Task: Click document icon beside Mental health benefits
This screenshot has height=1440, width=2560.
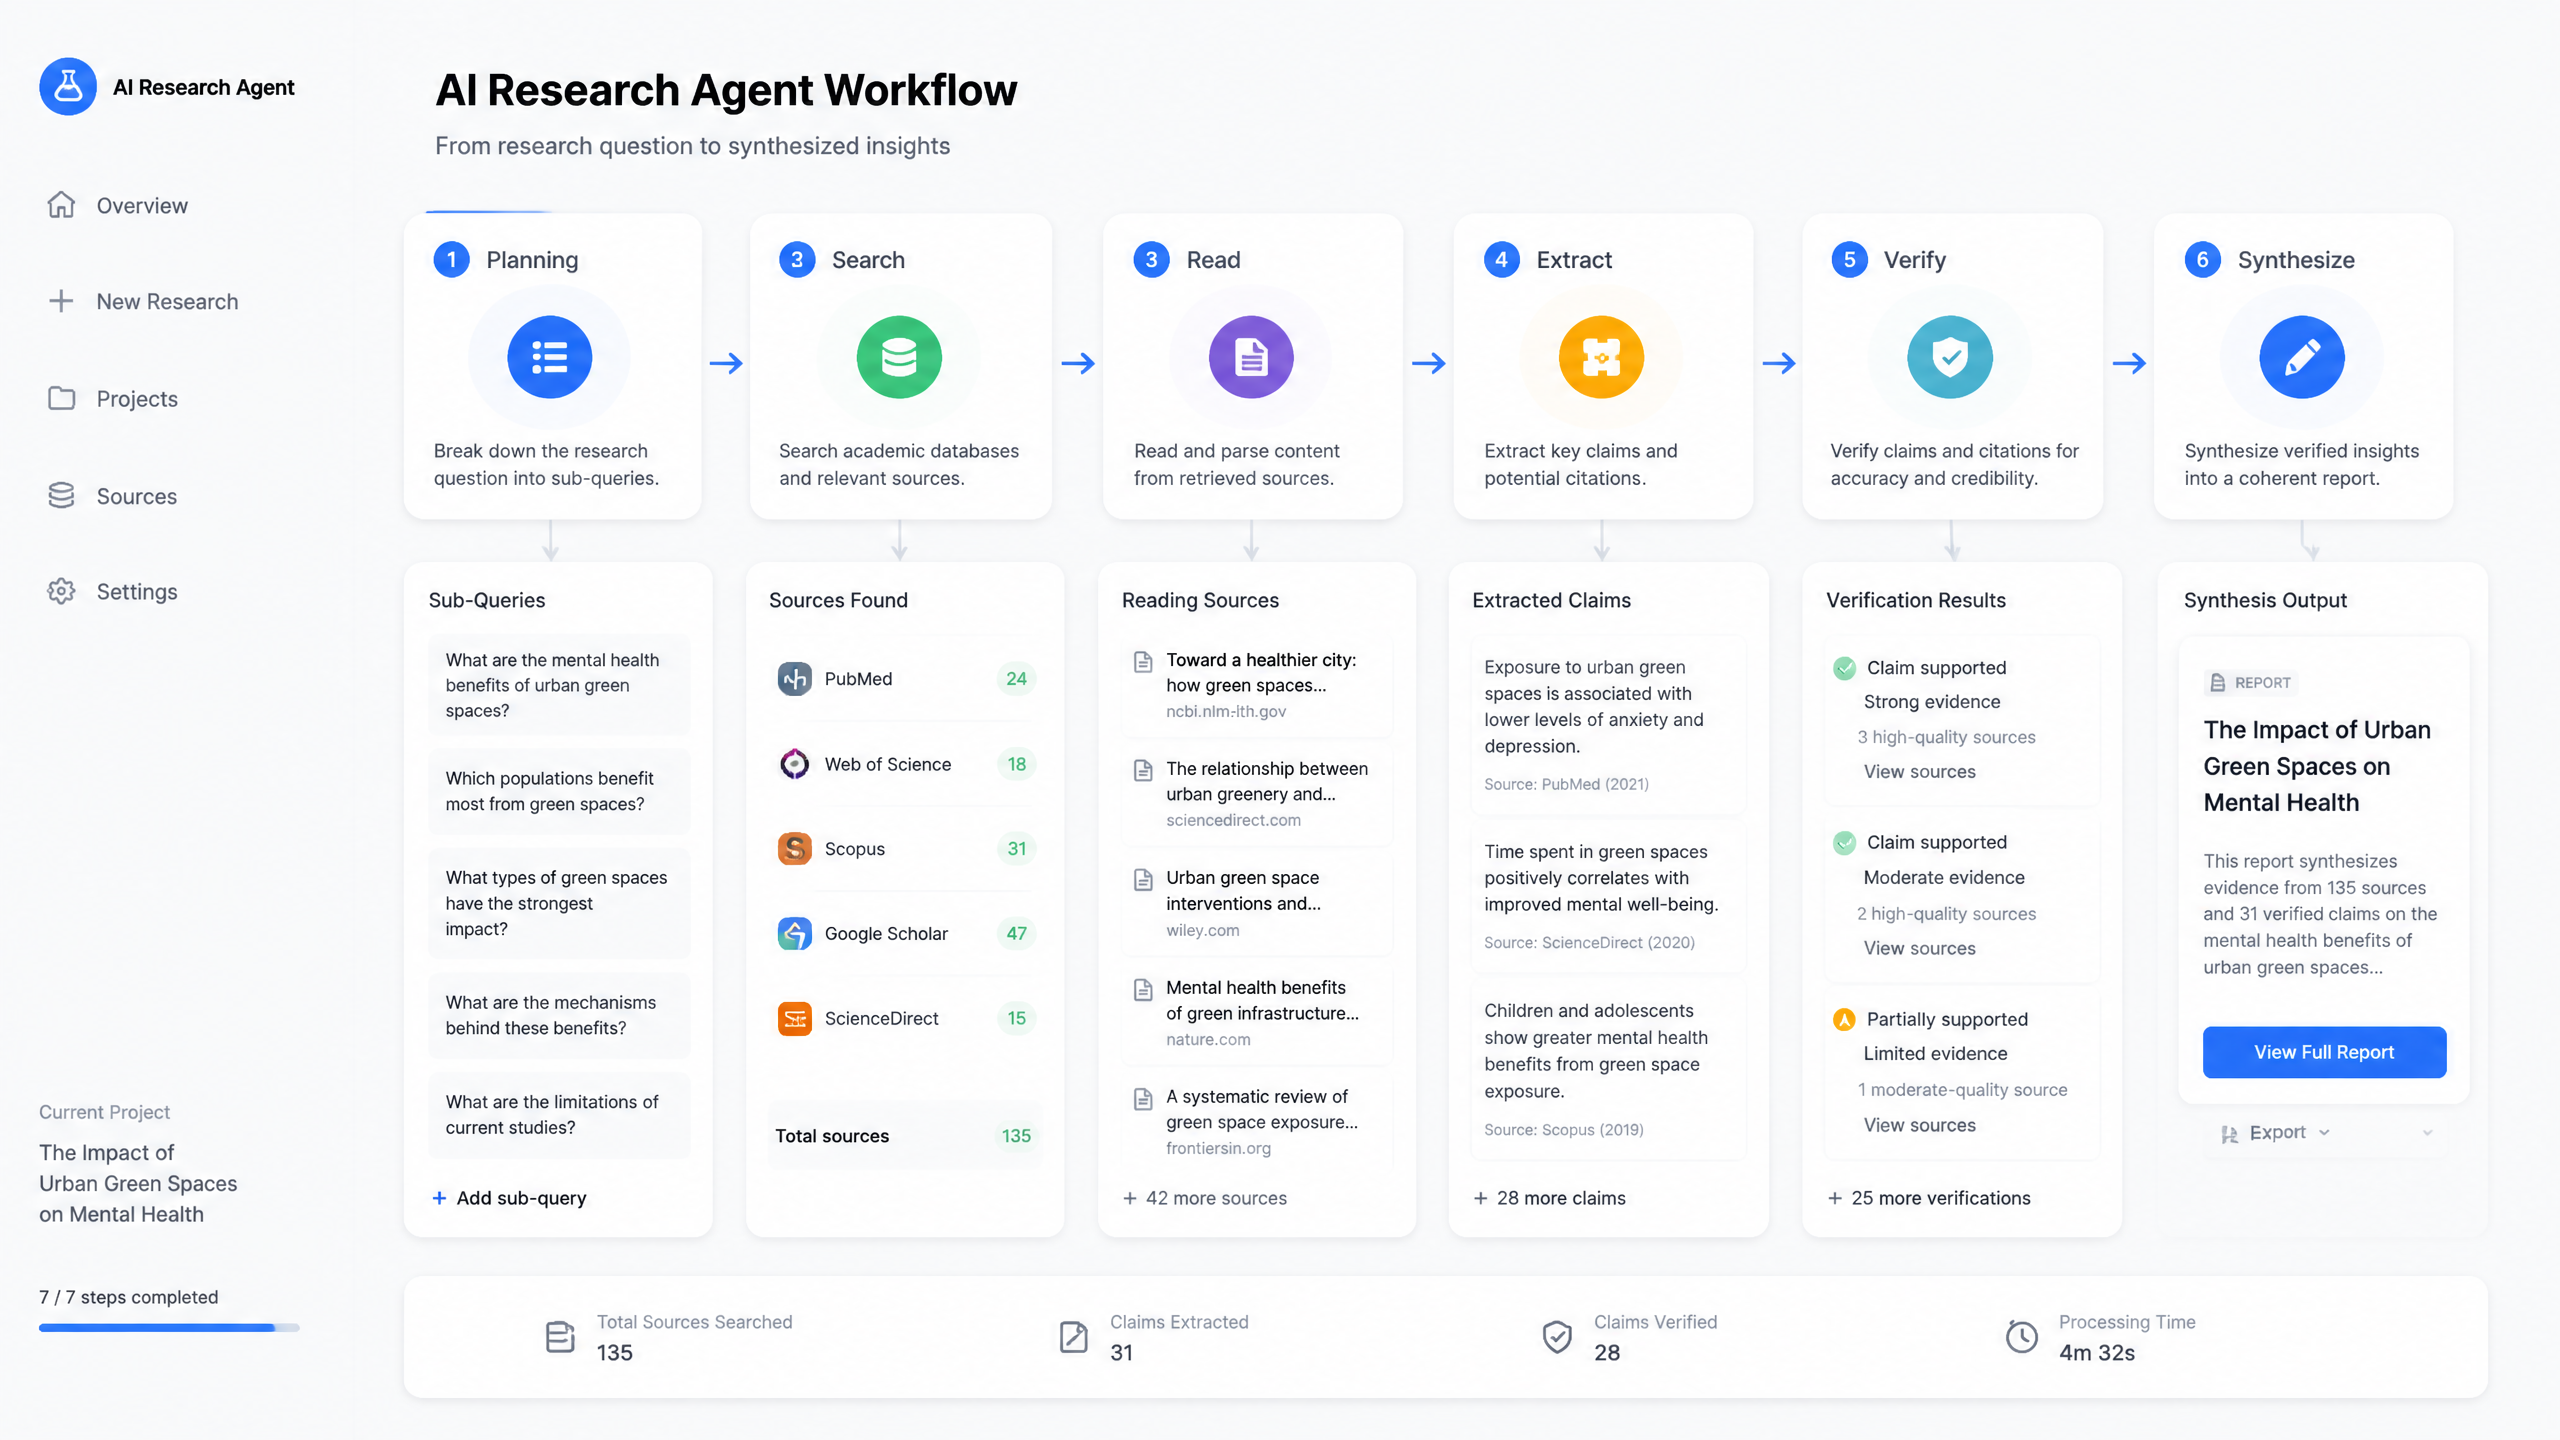Action: (1143, 990)
